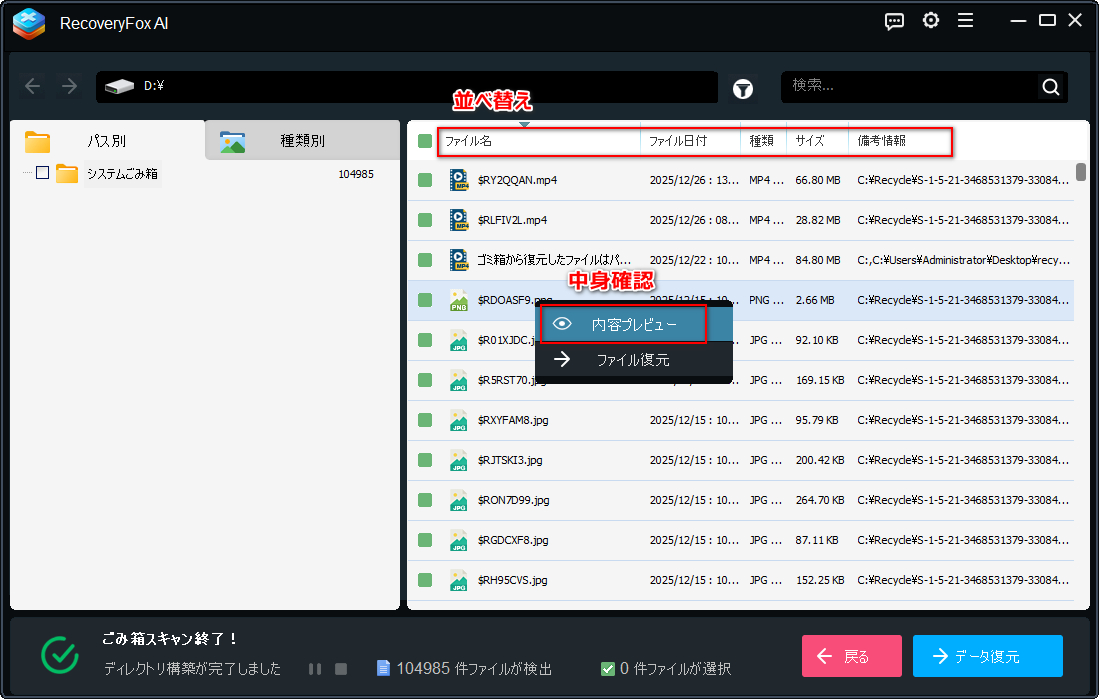The width and height of the screenshot is (1099, 699).
Task: Click the search magnifier icon
Action: [1050, 87]
